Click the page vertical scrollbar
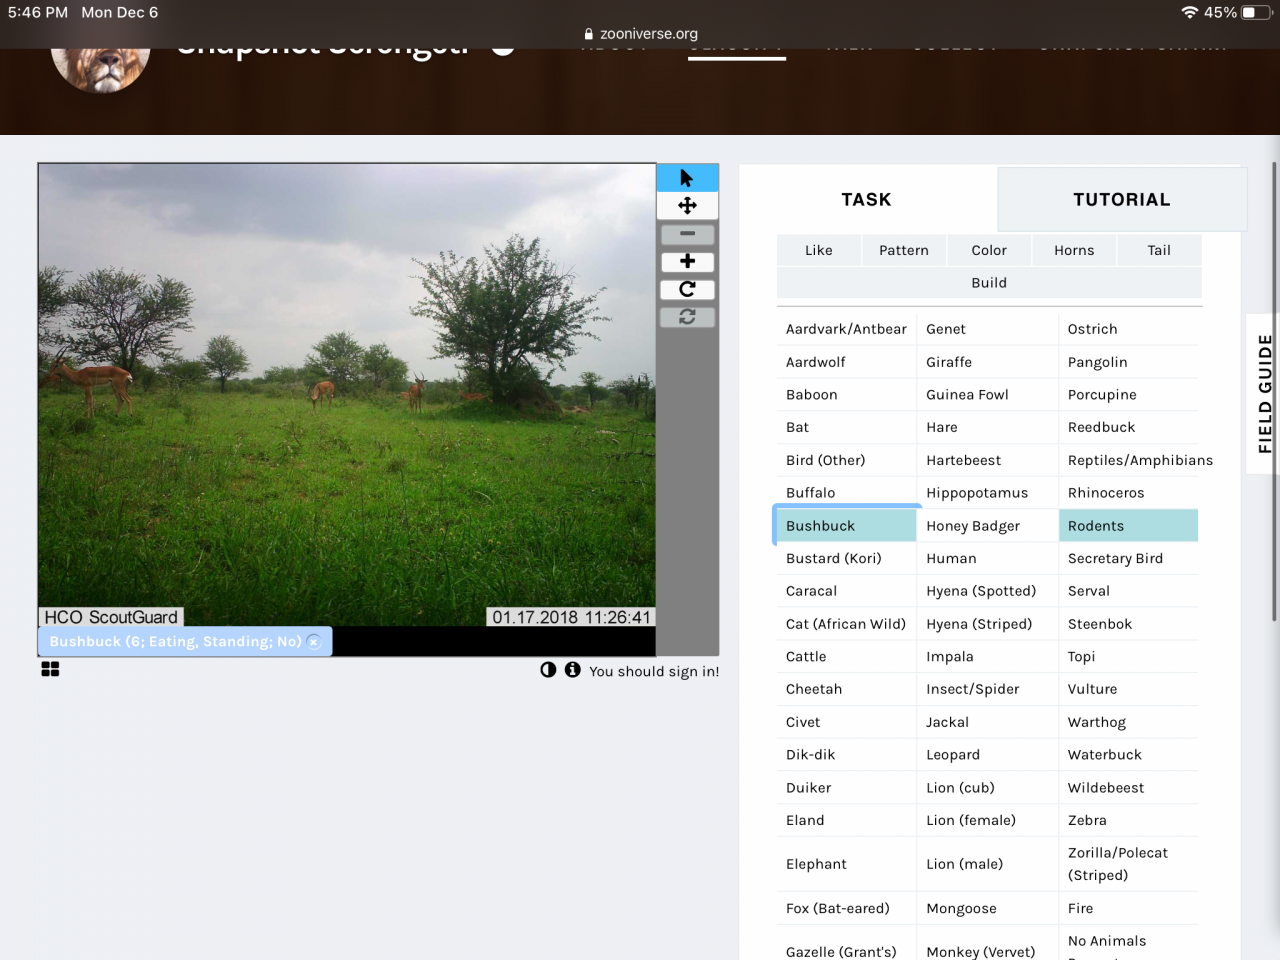This screenshot has height=960, width=1280. (x=1275, y=392)
